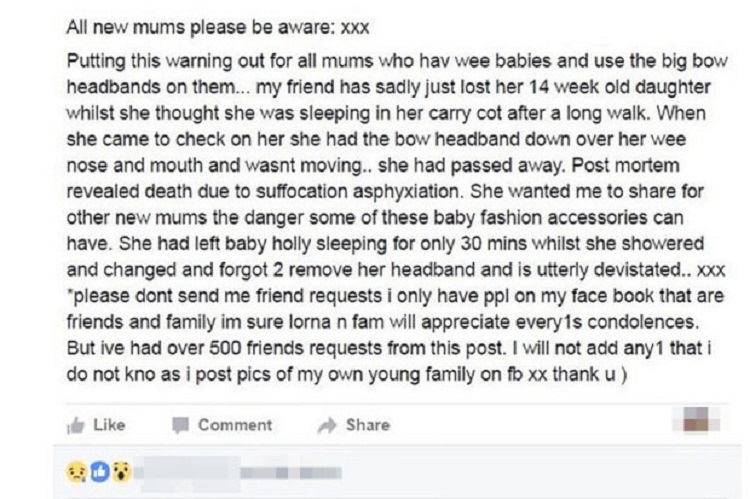The height and width of the screenshot is (499, 750).
Task: Open the sad face reaction emoji
Action: pos(73,468)
